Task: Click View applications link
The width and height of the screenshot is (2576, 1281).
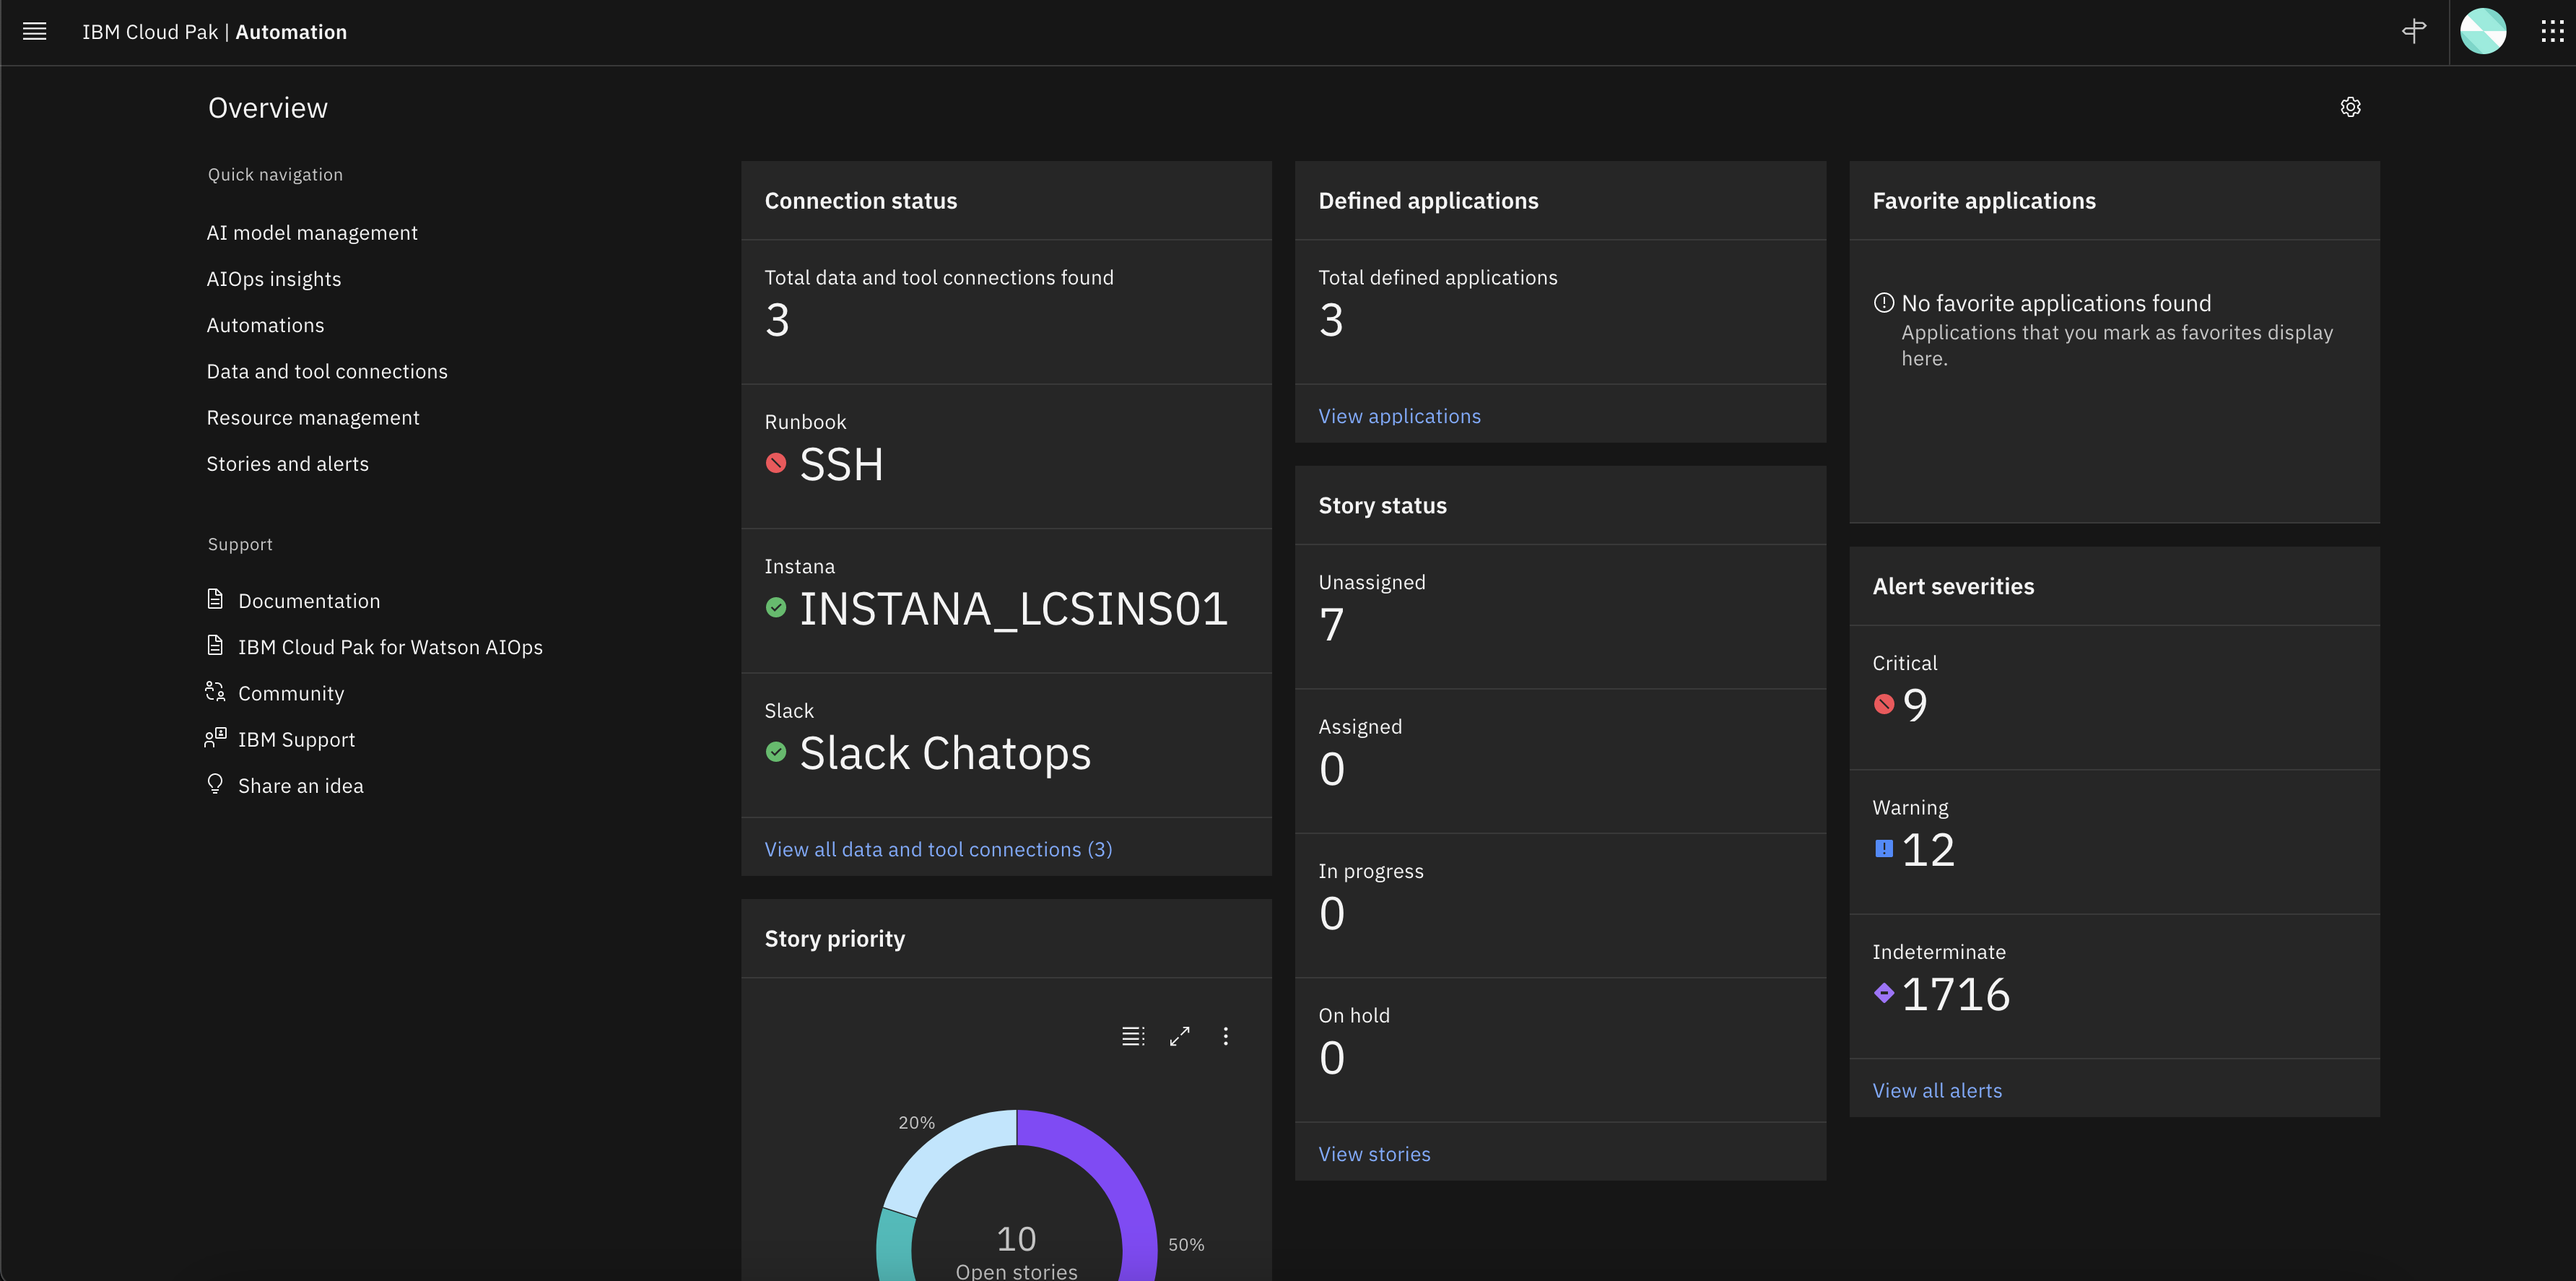Action: pos(1399,416)
